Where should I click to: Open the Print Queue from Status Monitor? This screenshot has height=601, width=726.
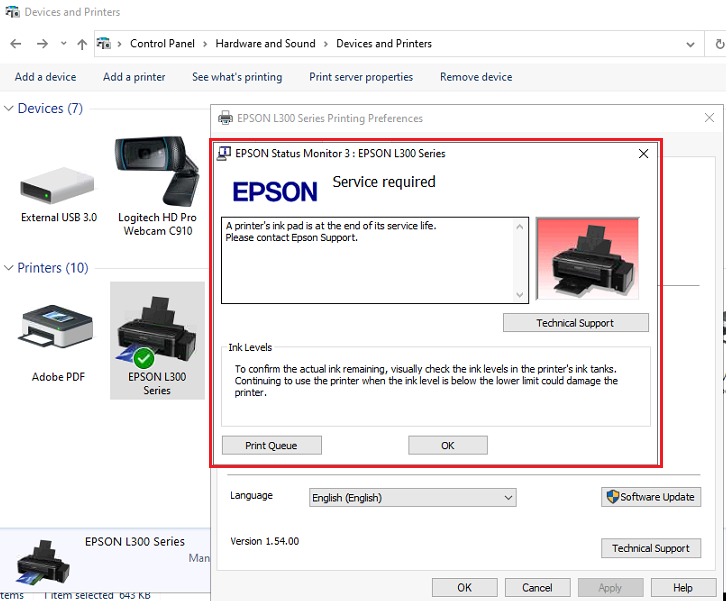coord(271,445)
